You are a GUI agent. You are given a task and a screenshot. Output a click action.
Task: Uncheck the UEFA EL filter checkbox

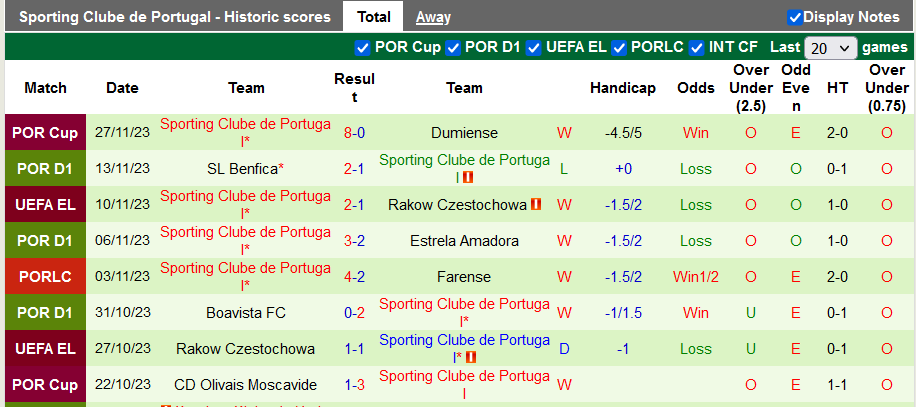[x=535, y=47]
